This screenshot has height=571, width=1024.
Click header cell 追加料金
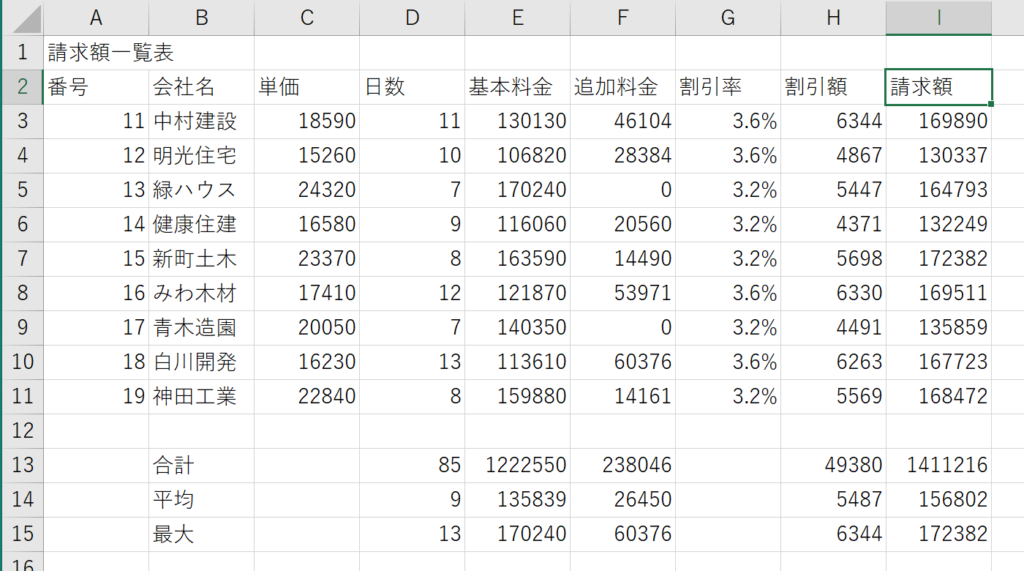pyautogui.click(x=622, y=87)
